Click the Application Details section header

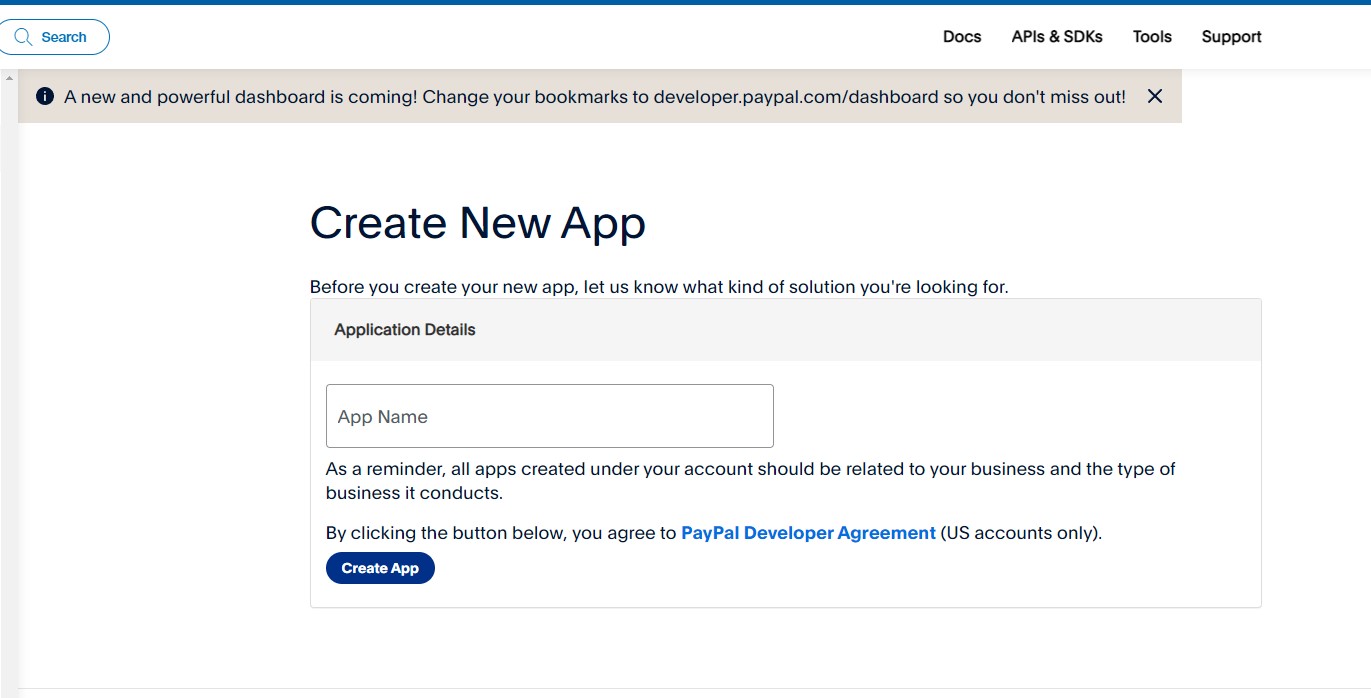tap(786, 330)
